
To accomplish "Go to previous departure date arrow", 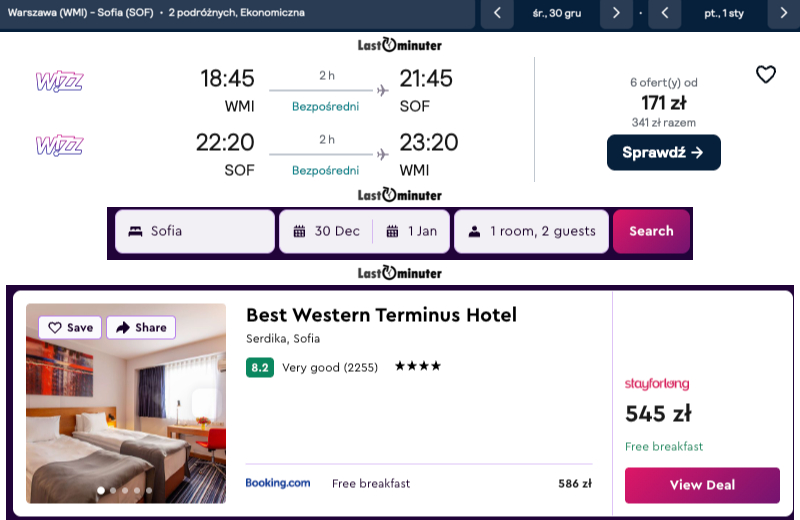I will [497, 13].
